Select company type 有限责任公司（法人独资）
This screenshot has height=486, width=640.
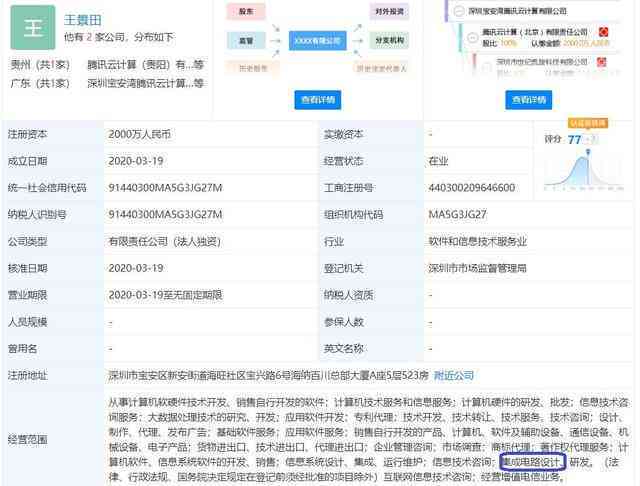click(x=164, y=242)
